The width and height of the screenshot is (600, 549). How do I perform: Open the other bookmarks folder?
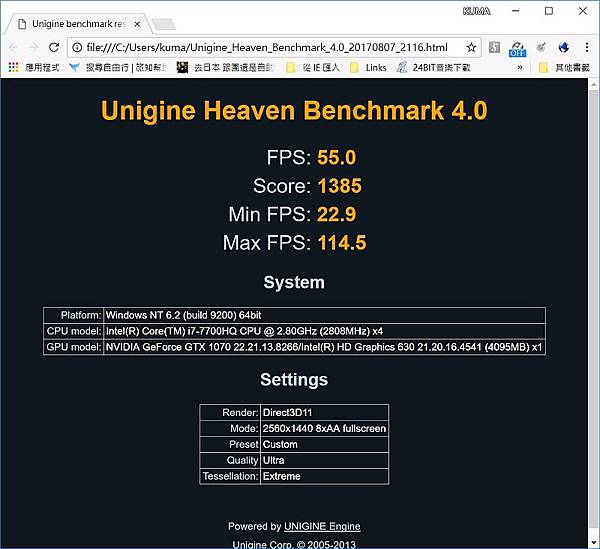point(564,68)
